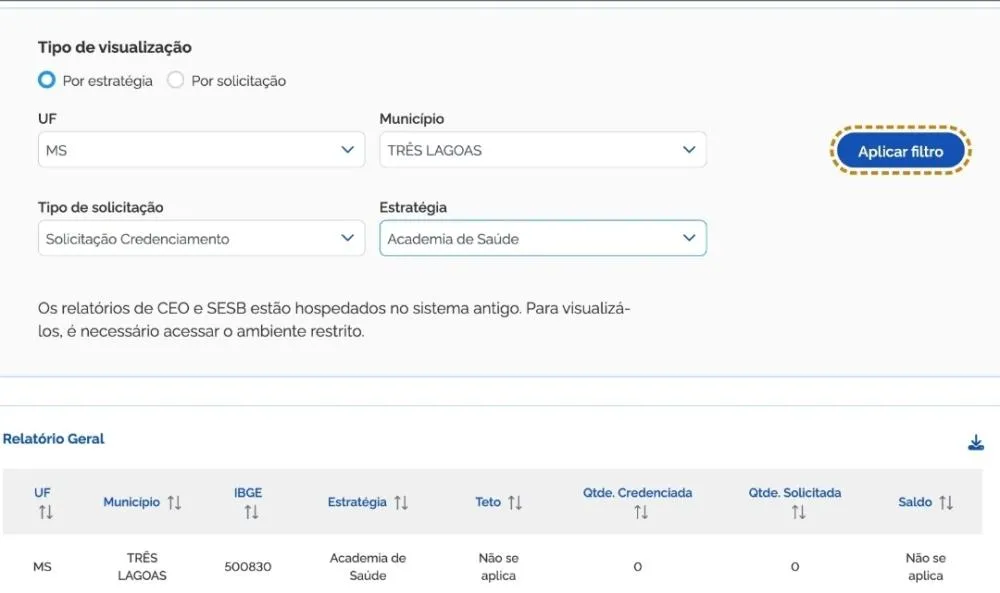The height and width of the screenshot is (593, 1000).
Task: Download the Relatório Geral report
Action: pyautogui.click(x=976, y=443)
